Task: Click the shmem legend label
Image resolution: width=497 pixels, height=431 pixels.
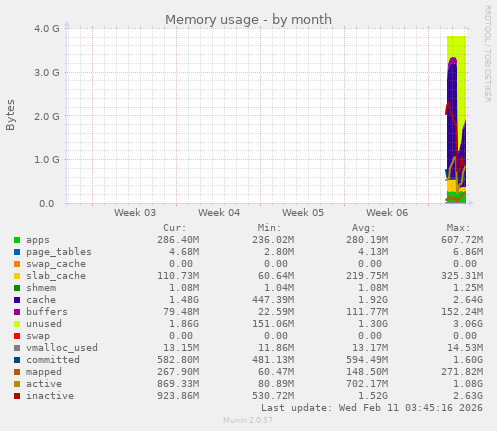Action: [41, 288]
